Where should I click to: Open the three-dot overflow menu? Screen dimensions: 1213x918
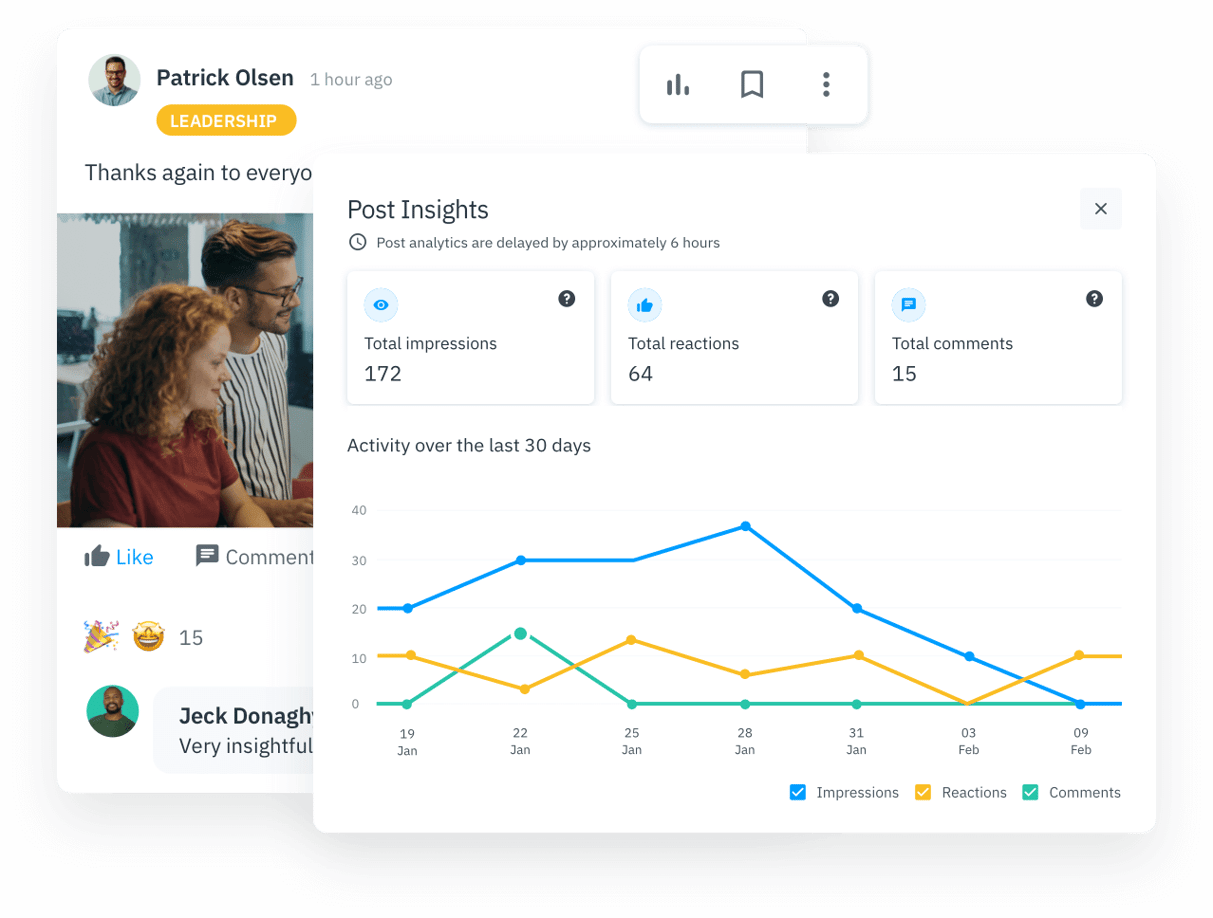[826, 85]
